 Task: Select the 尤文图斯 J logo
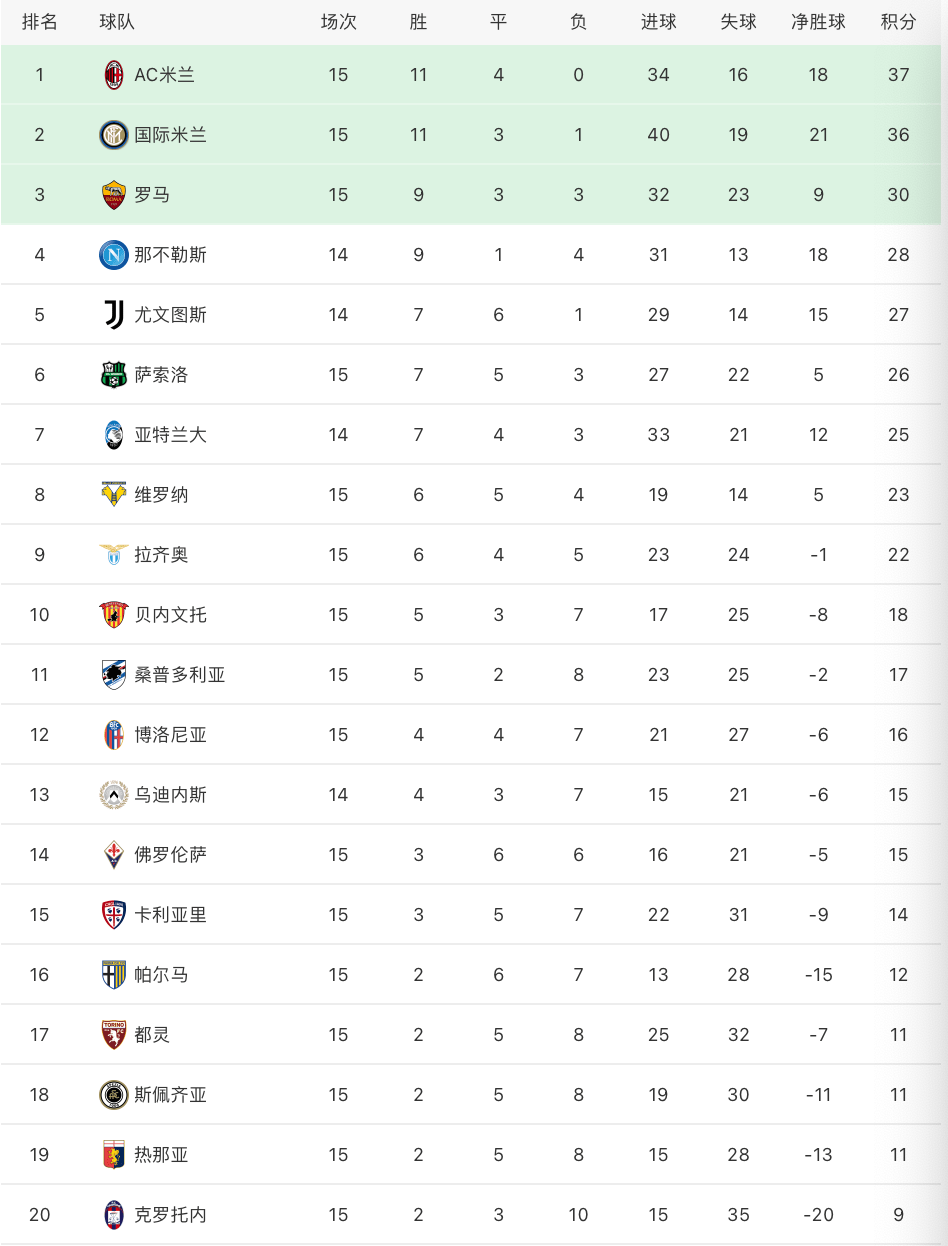(x=114, y=315)
